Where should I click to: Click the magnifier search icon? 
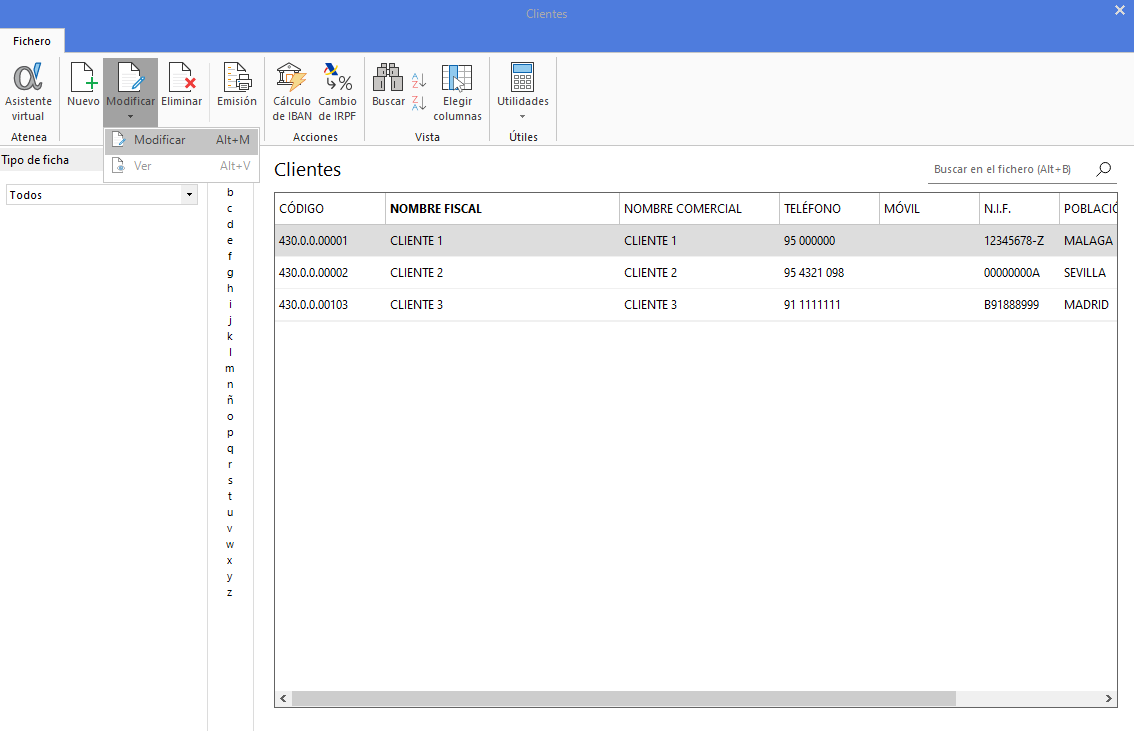click(x=1104, y=169)
